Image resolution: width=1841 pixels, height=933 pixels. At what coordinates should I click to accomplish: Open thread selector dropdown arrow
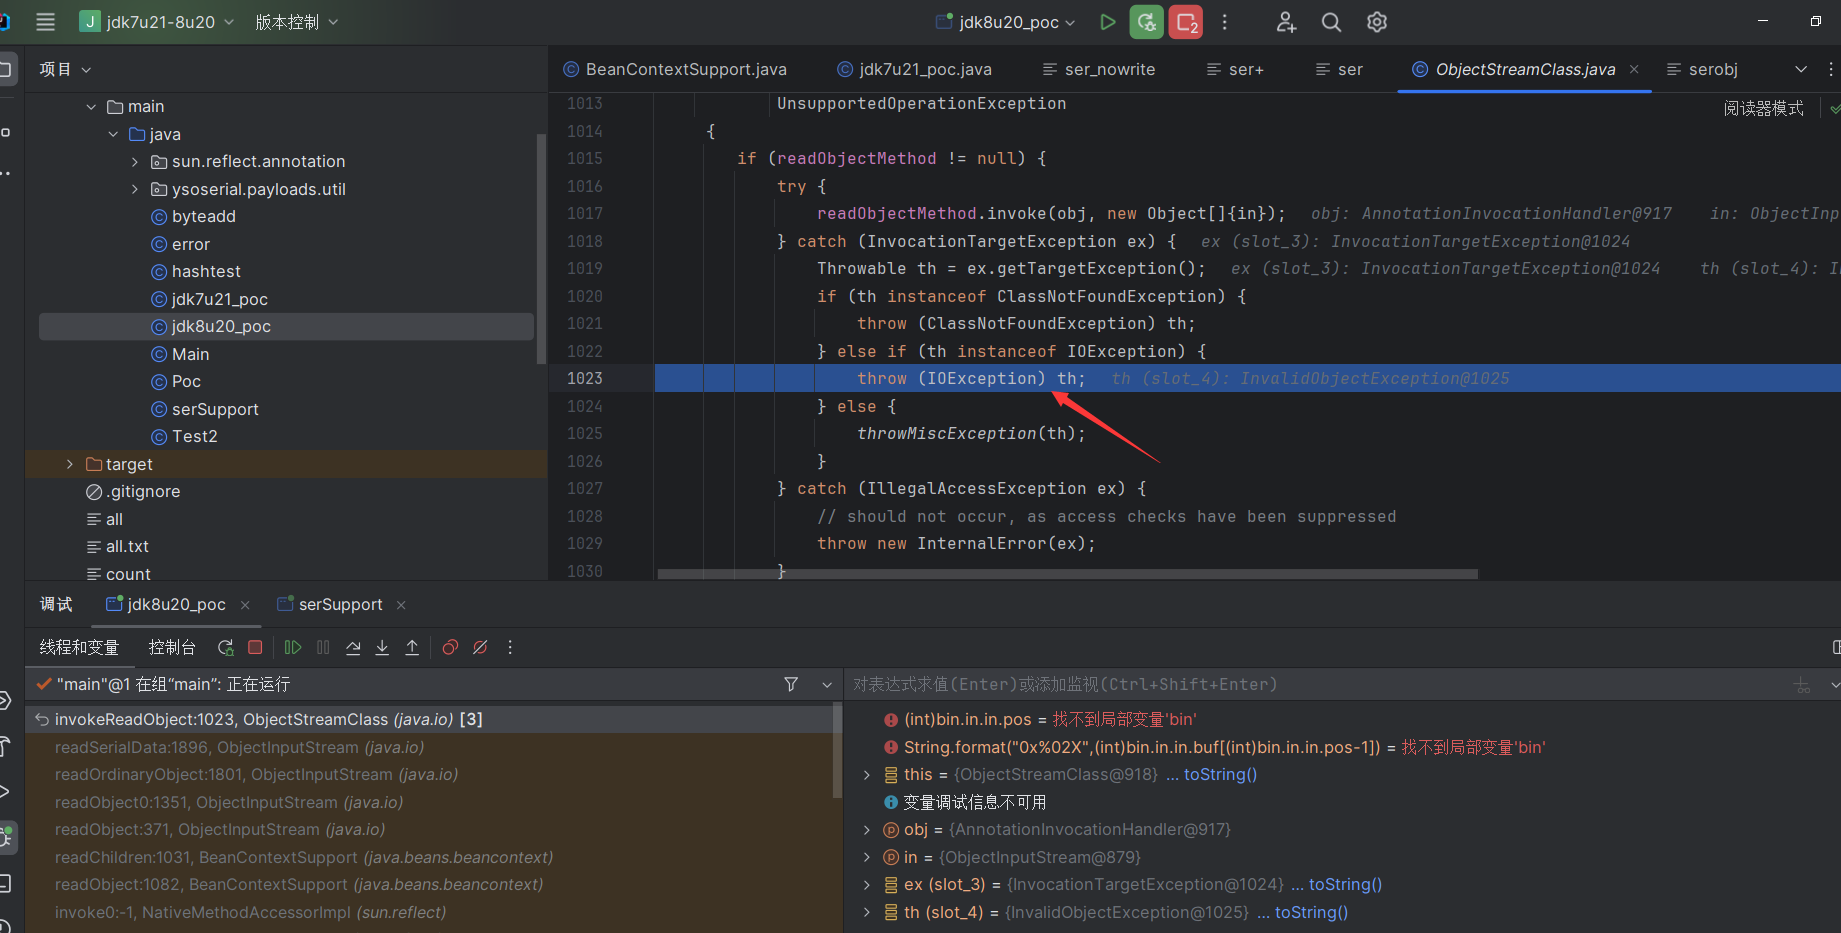(827, 685)
